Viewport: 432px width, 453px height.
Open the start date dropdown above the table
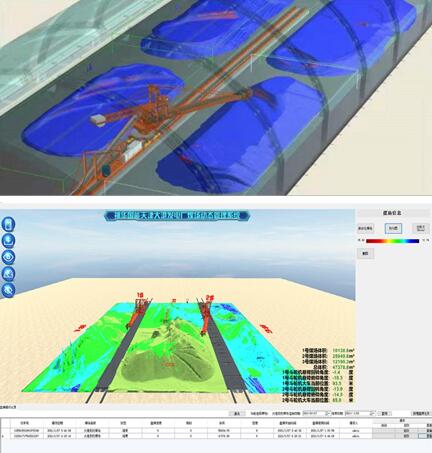tap(328, 413)
